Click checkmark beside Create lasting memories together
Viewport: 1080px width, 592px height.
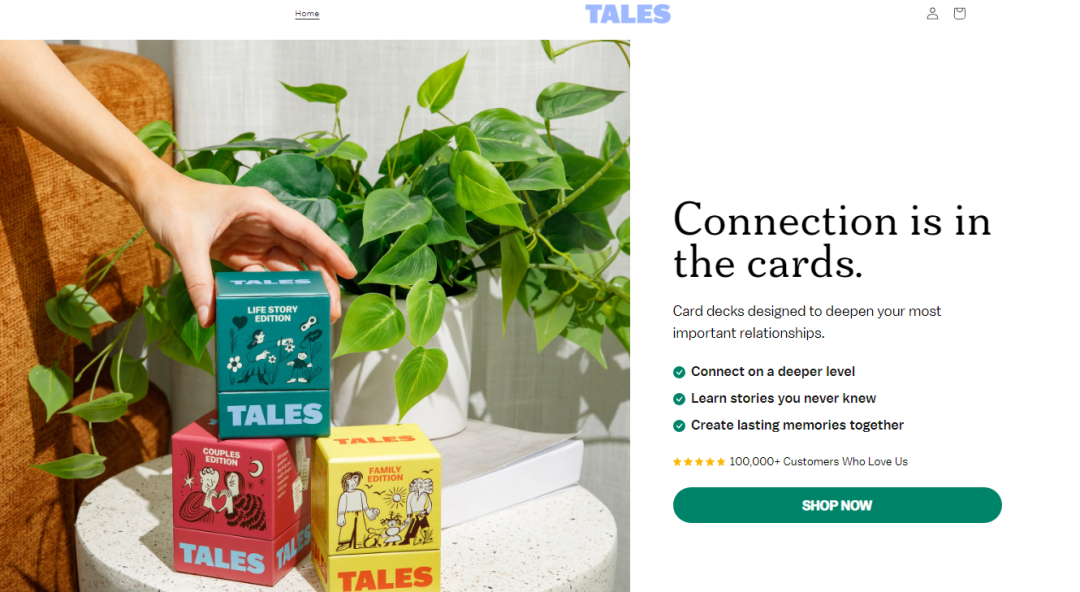point(678,426)
